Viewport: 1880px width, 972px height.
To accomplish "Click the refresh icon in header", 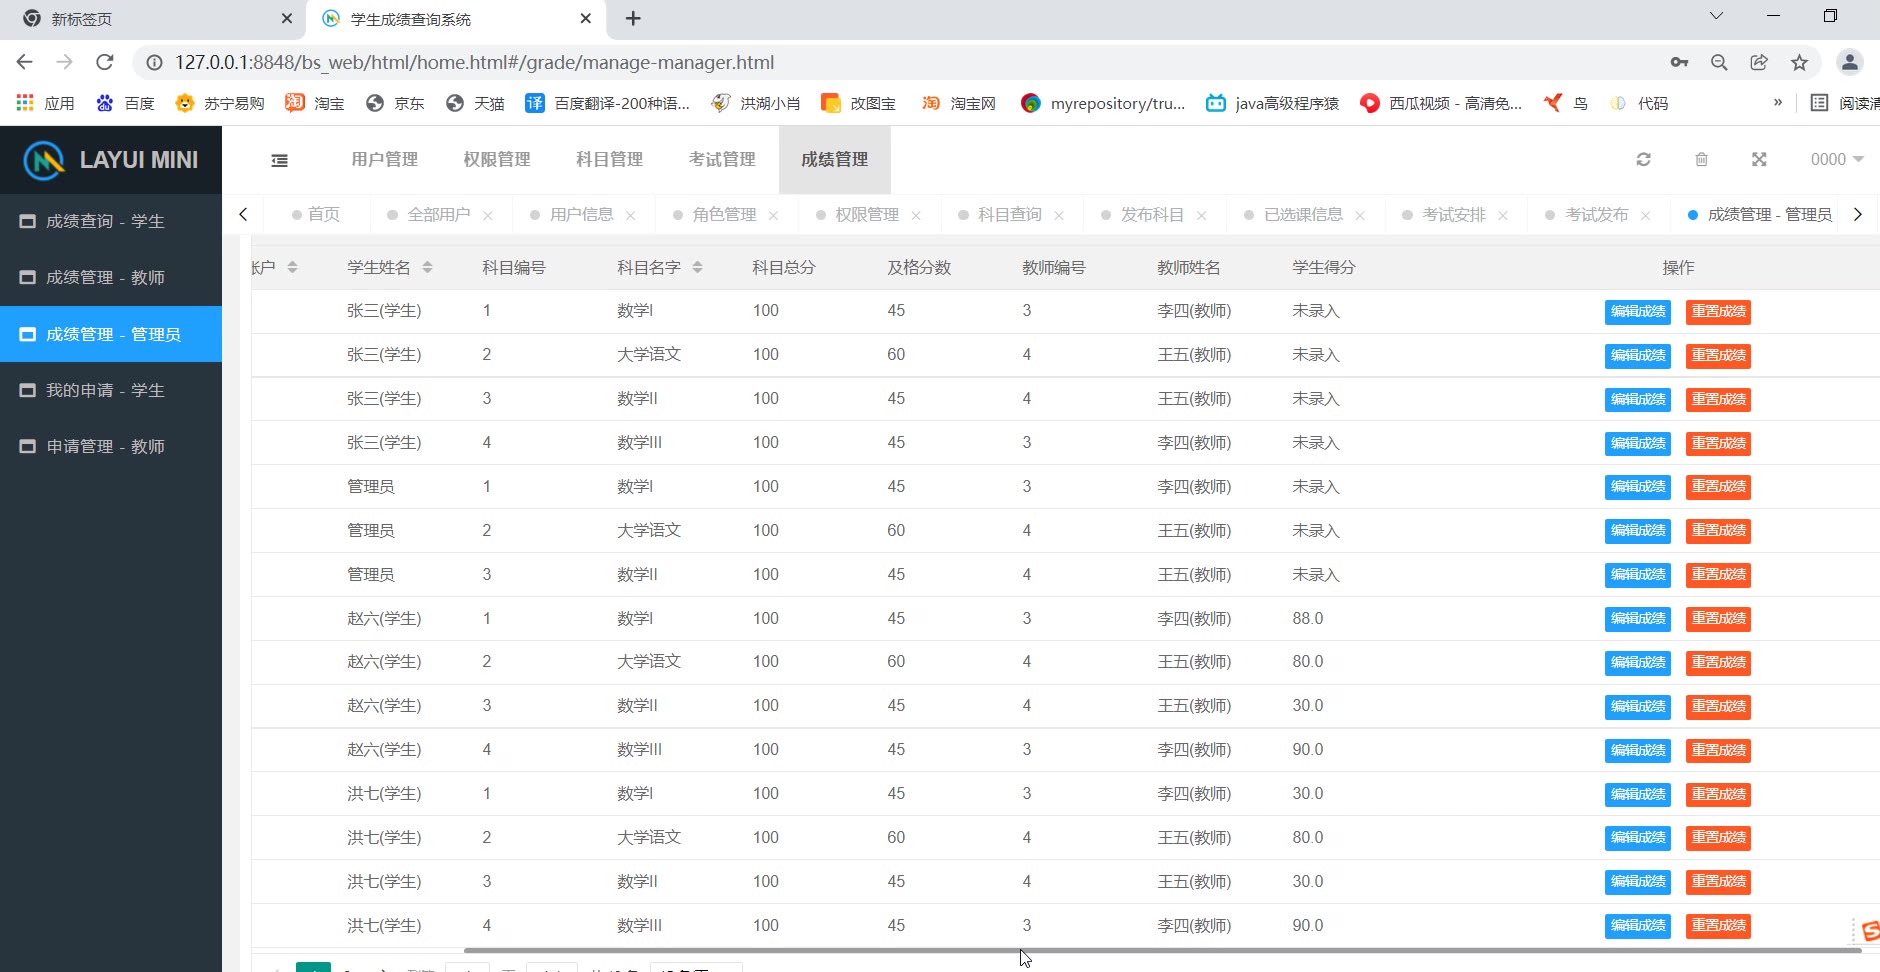I will click(x=1643, y=160).
